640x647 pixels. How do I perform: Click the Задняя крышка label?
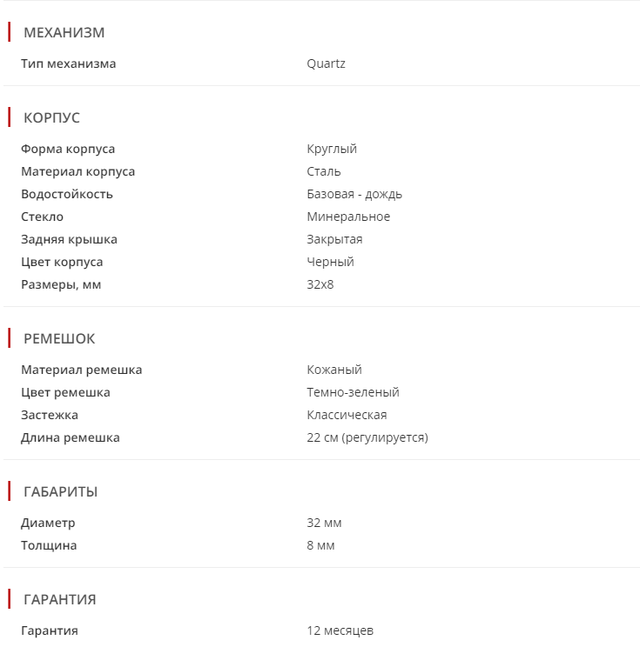pyautogui.click(x=69, y=240)
